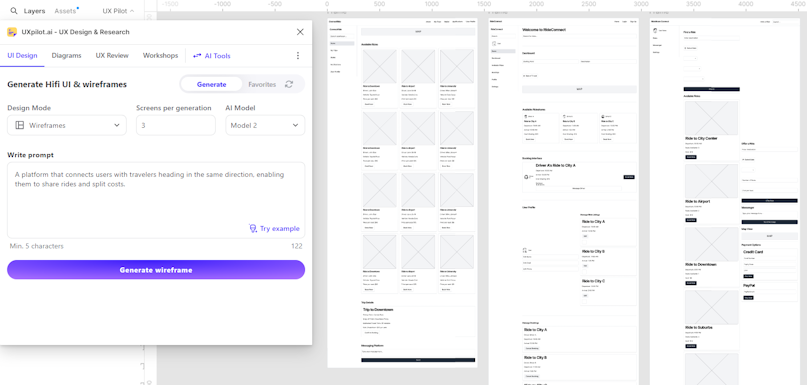
Task: Switch to the Favorites toggle option
Action: click(262, 84)
